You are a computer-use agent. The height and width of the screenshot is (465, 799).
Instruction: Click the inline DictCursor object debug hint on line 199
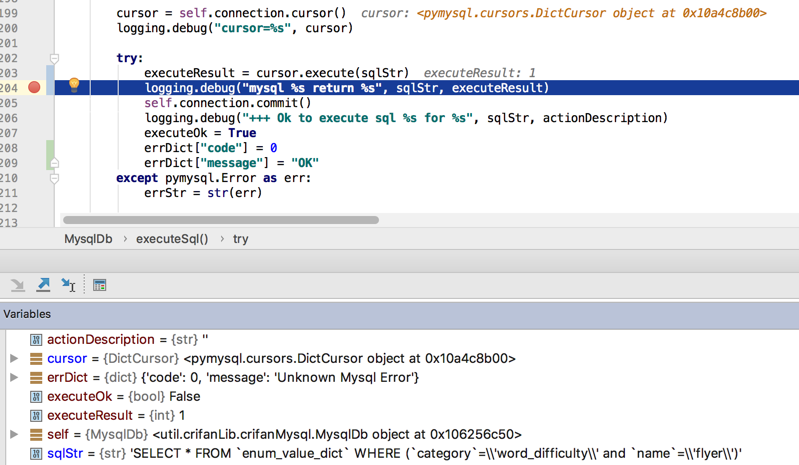pos(564,13)
